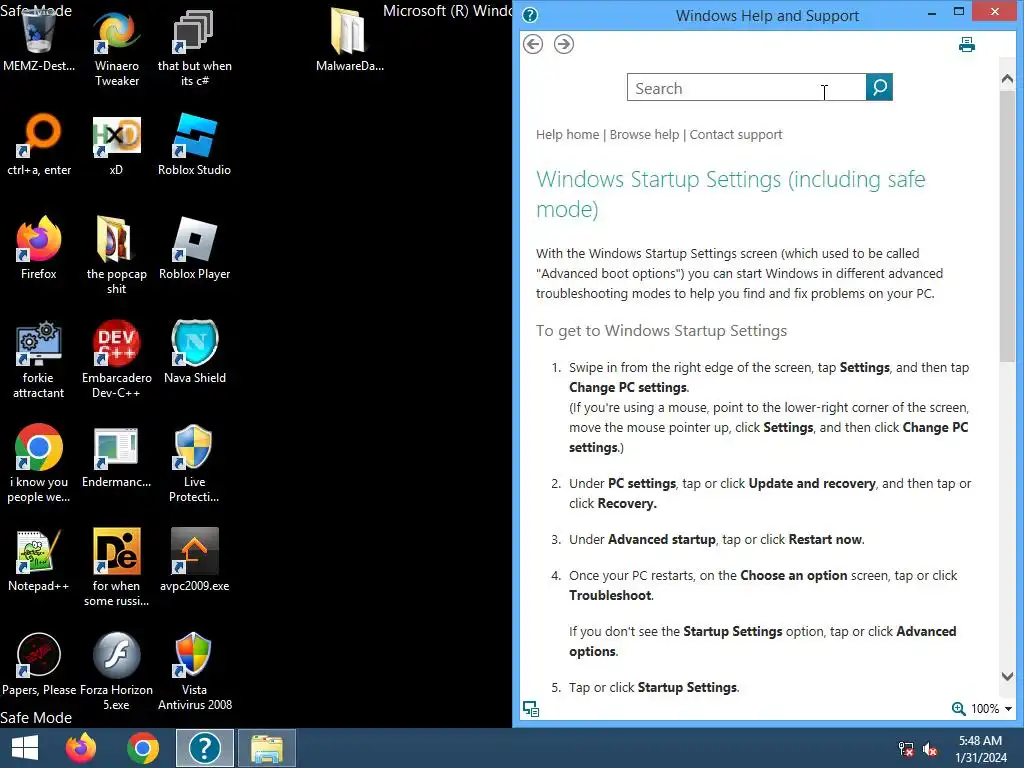The width and height of the screenshot is (1024, 768).
Task: Click the Help window vertical scrollbar thumb
Action: pyautogui.click(x=1007, y=225)
